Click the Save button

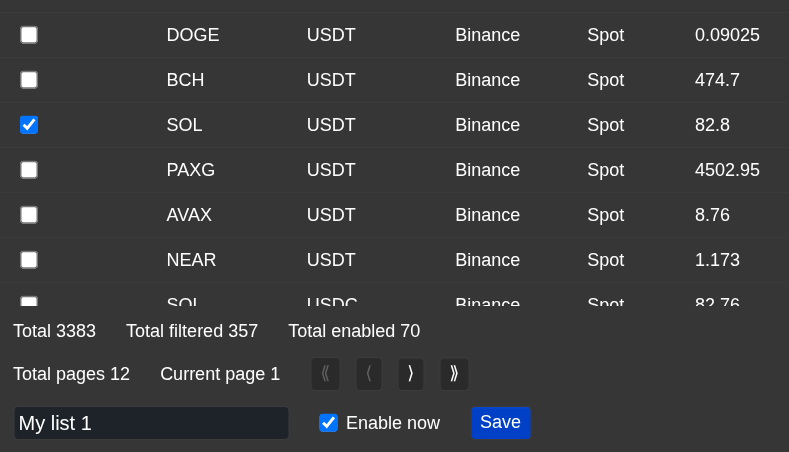[500, 423]
